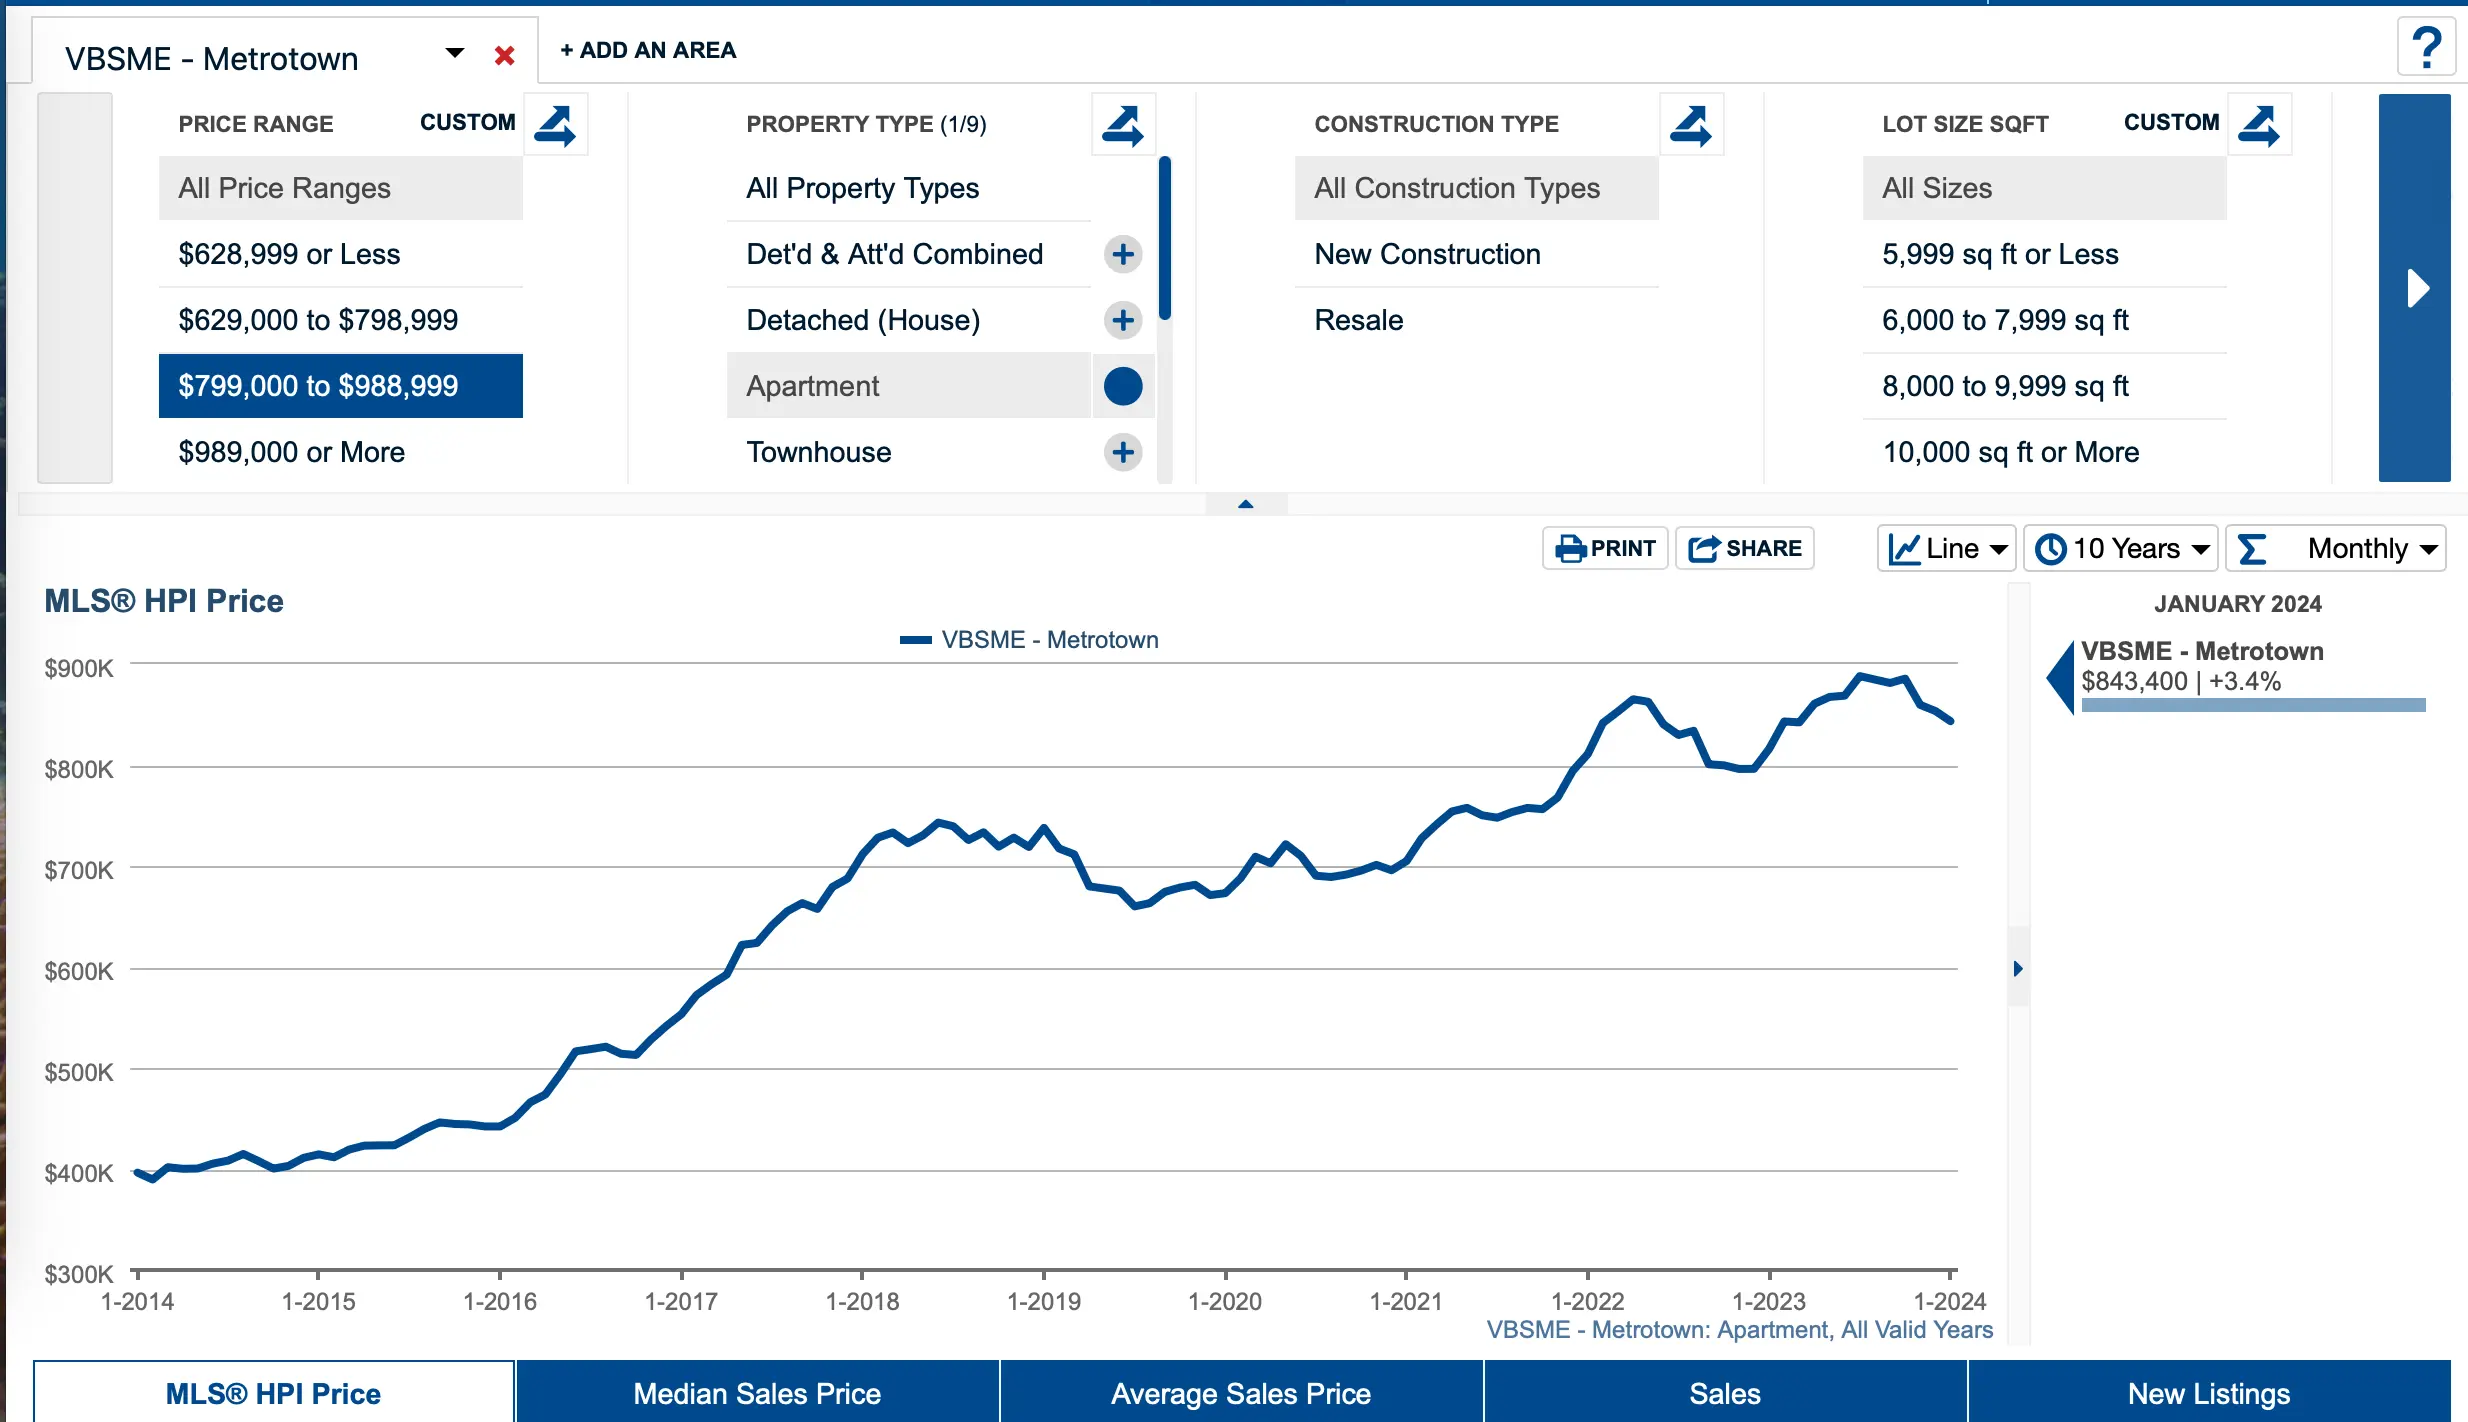The image size is (2468, 1422).
Task: Open the 10 Years time range dropdown
Action: click(x=2121, y=548)
